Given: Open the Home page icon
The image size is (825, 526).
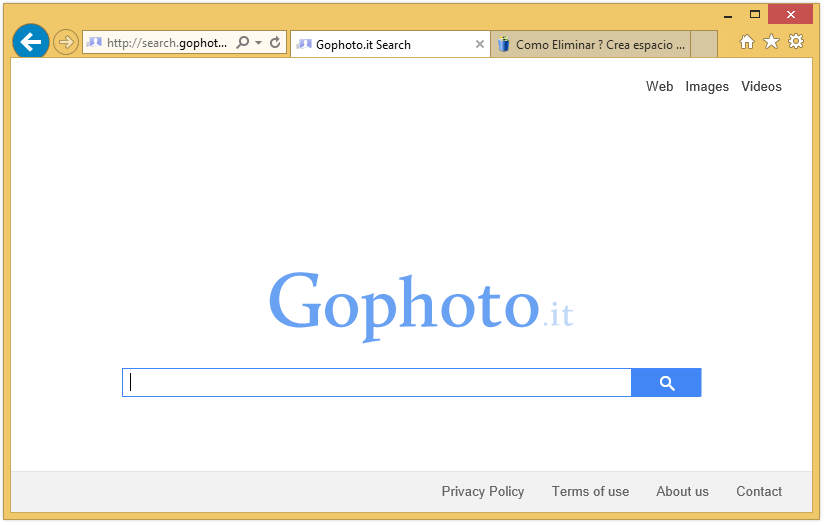Looking at the screenshot, I should tap(747, 42).
